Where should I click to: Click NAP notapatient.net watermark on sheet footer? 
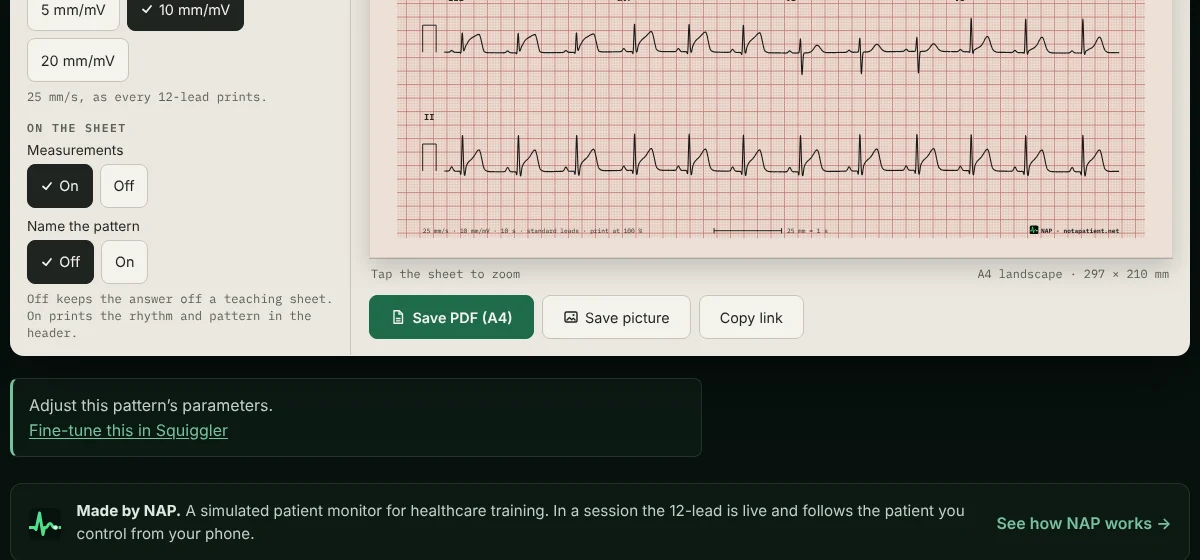point(1074,231)
